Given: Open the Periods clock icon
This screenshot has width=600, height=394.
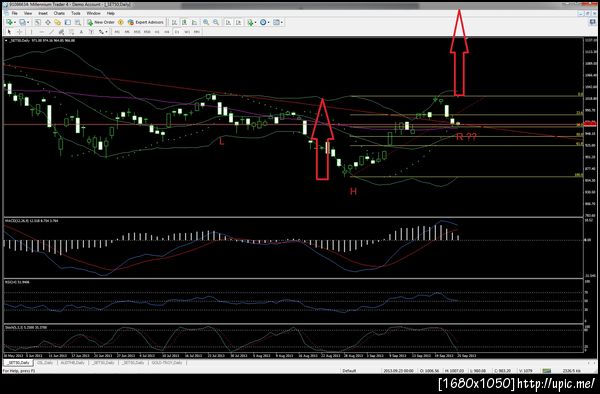Looking at the screenshot, I should 263,22.
